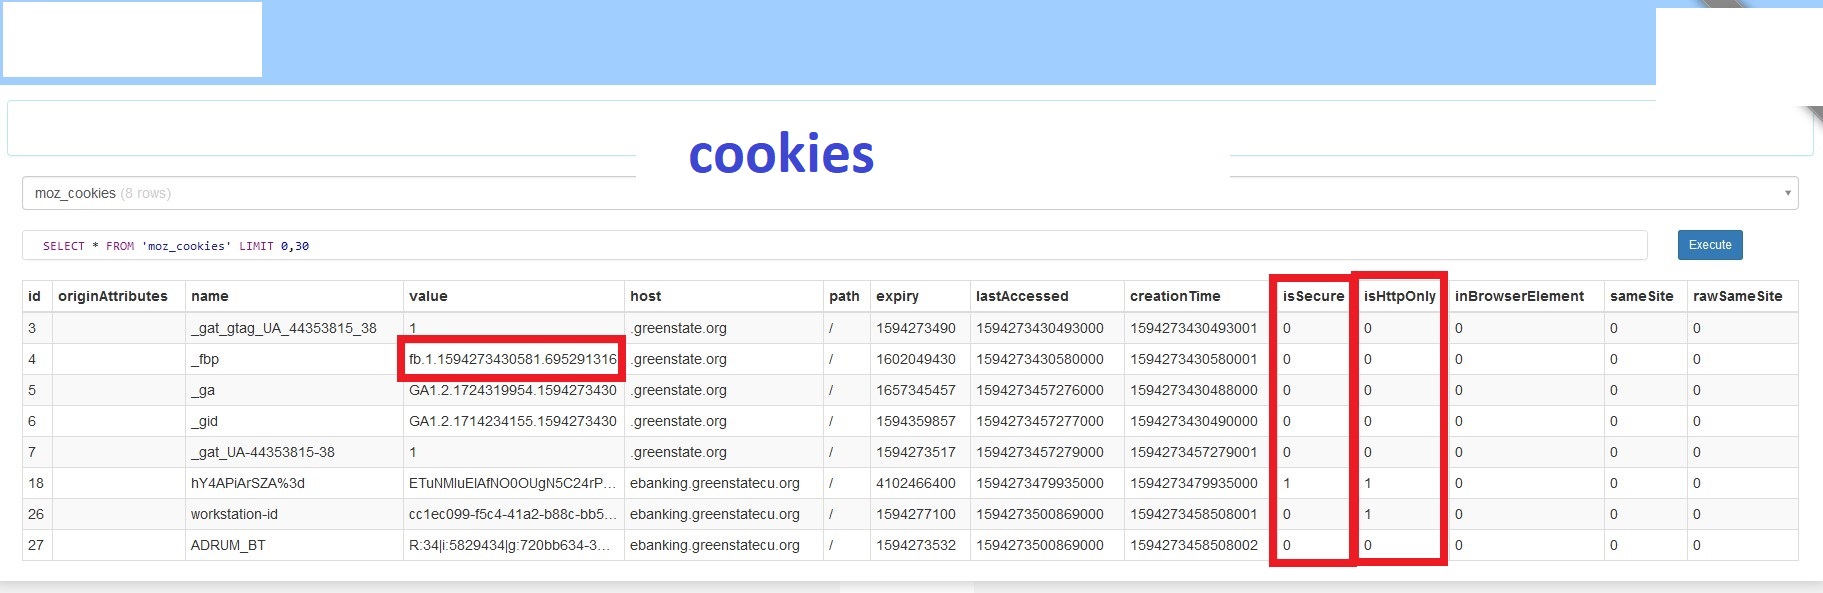The image size is (1823, 593).
Task: Click the Execute button
Action: pyautogui.click(x=1710, y=245)
